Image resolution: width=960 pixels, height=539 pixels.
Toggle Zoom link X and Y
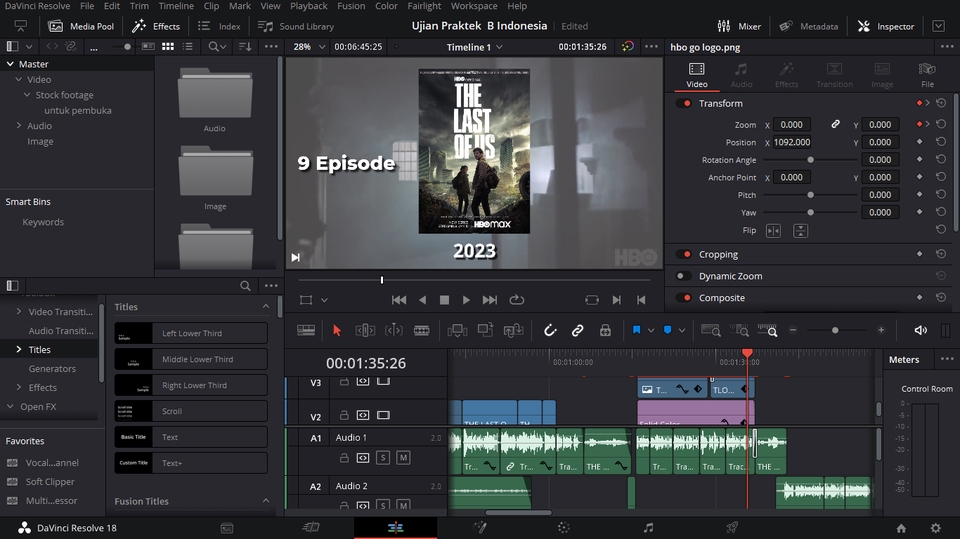pyautogui.click(x=835, y=124)
